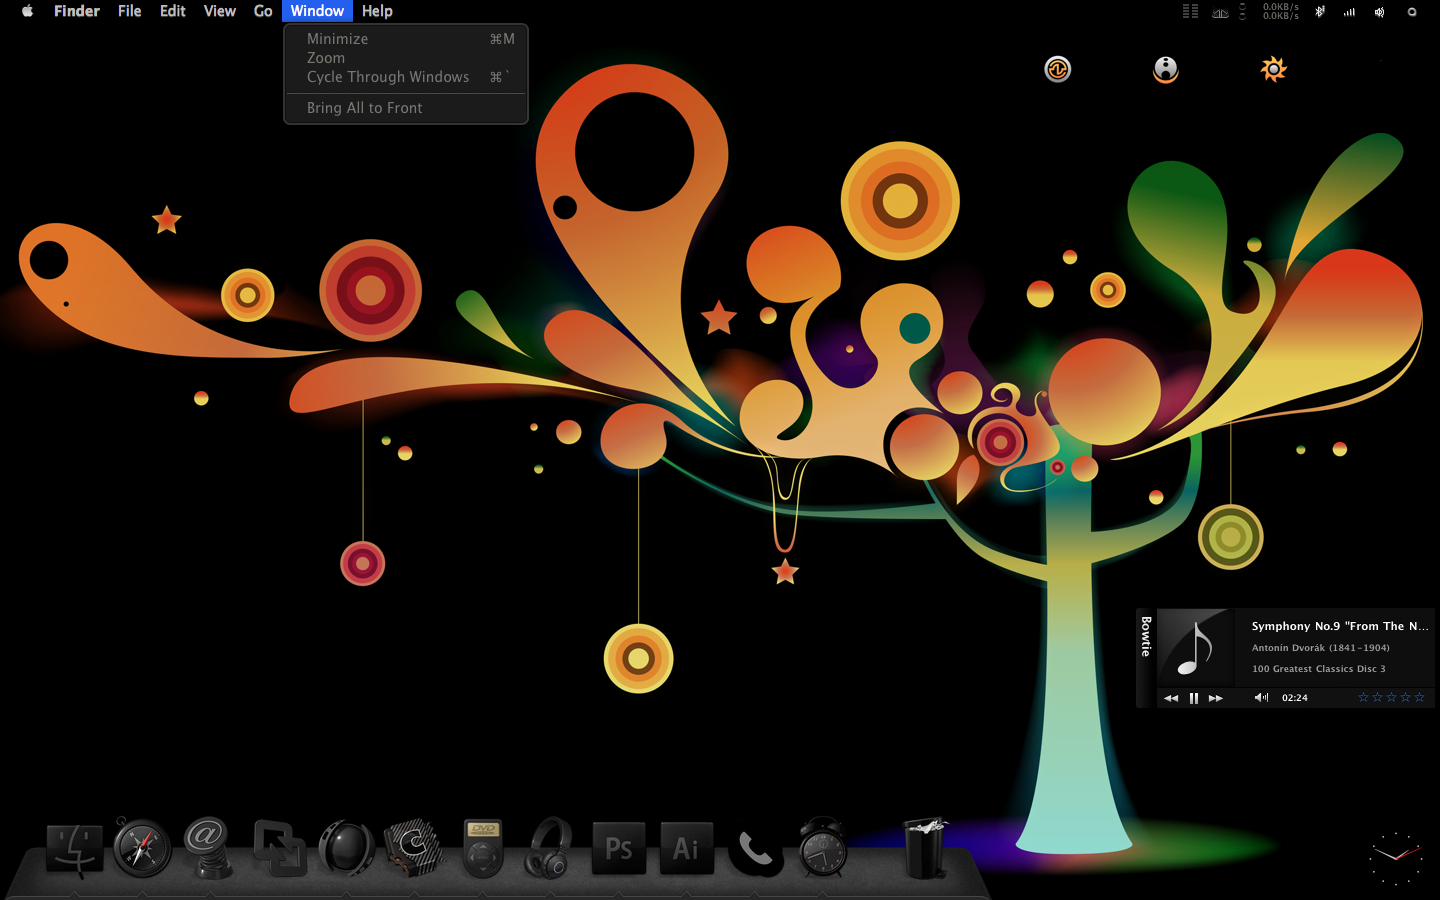Open the File menu
Viewport: 1440px width, 900px height.
pyautogui.click(x=129, y=11)
